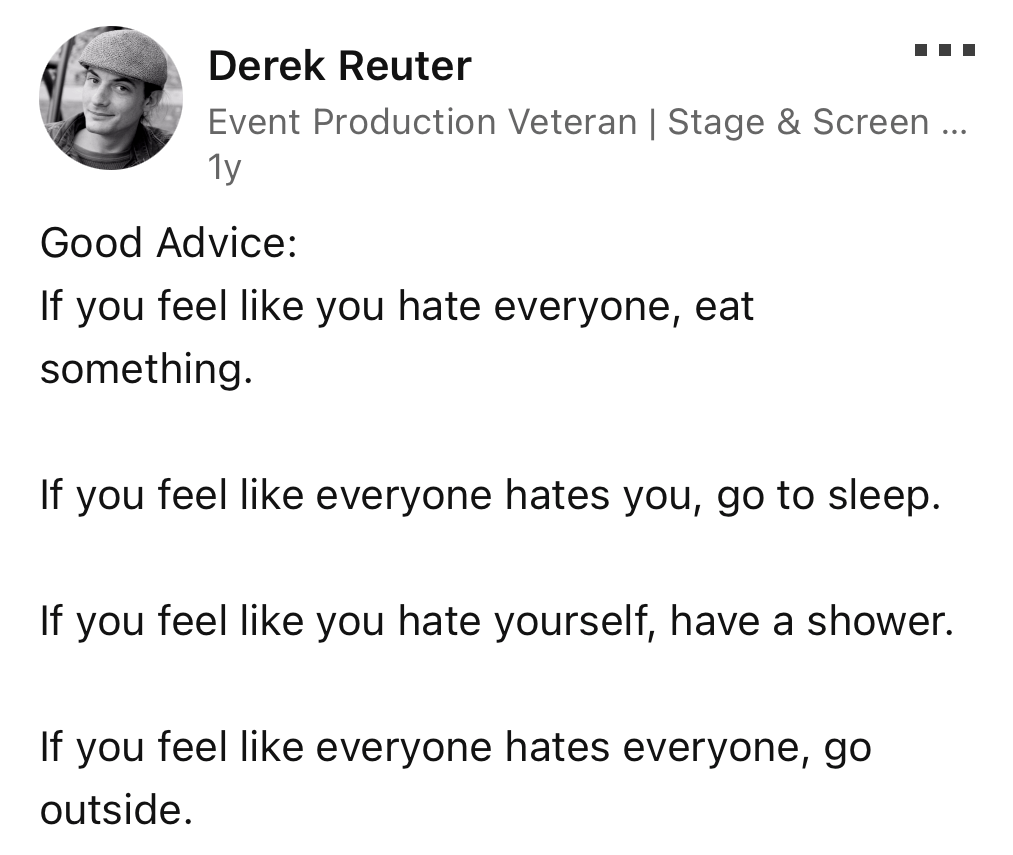Click the words "have a shower."
Viewport: 1013px width, 855px height.
[x=812, y=621]
